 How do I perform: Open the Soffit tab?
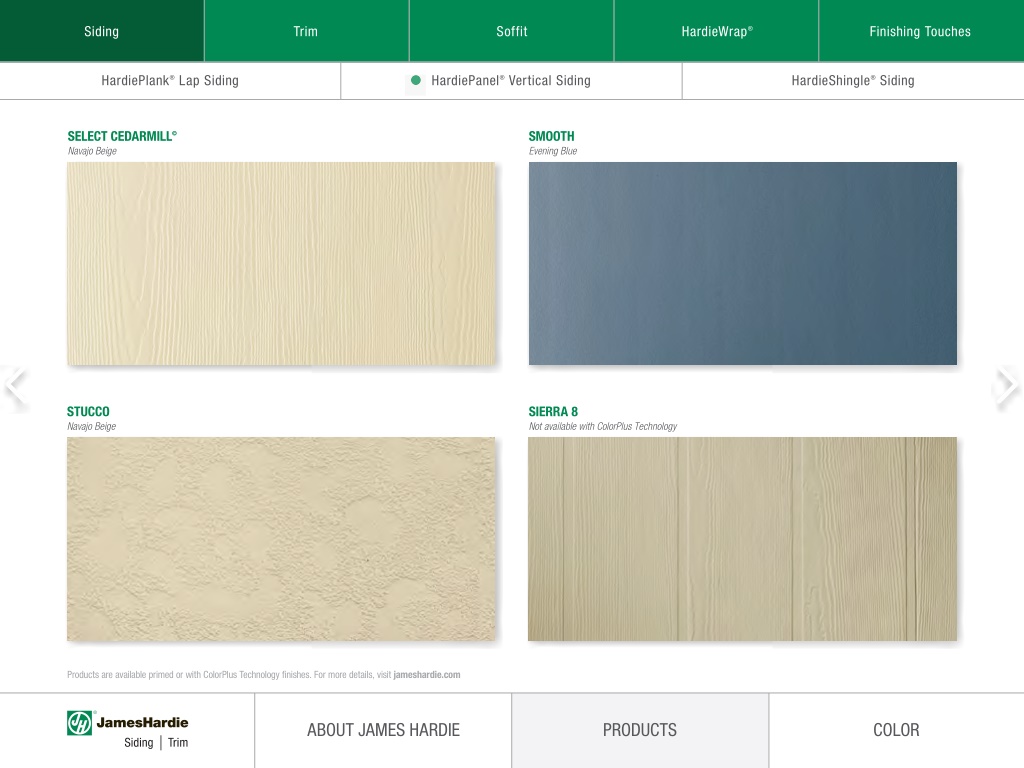pyautogui.click(x=511, y=31)
